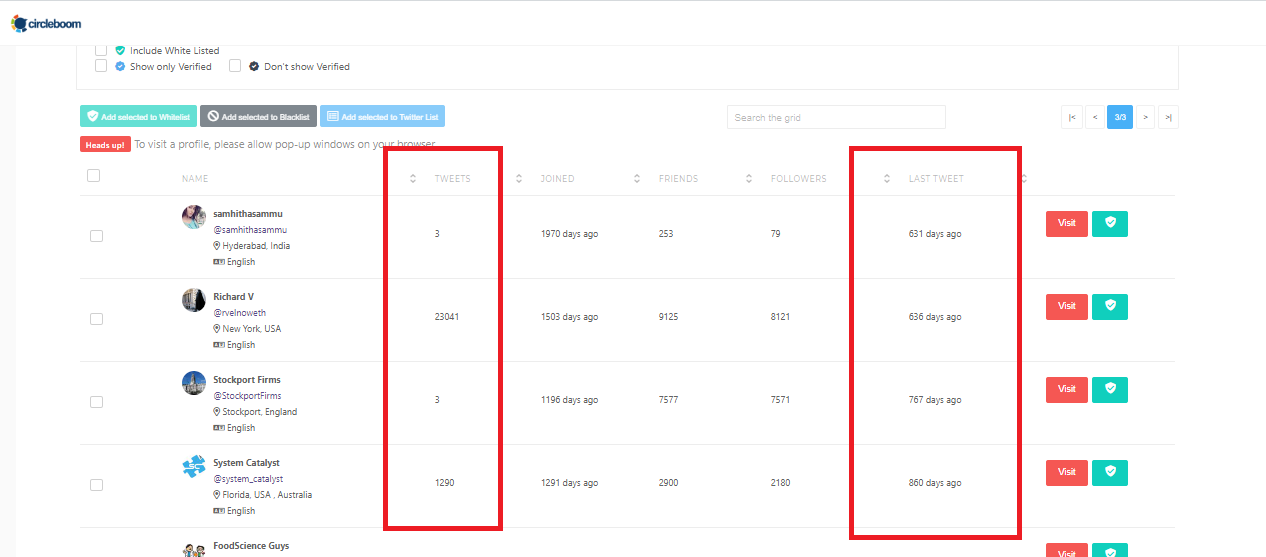Image resolution: width=1266 pixels, height=557 pixels.
Task: Click the Heads up! badge
Action: pyautogui.click(x=105, y=145)
